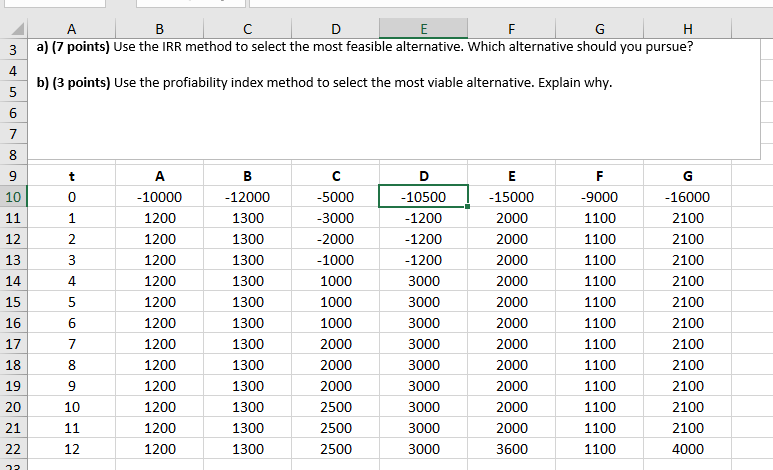
Task: Click cell containing -2000 in row 12
Action: point(336,239)
